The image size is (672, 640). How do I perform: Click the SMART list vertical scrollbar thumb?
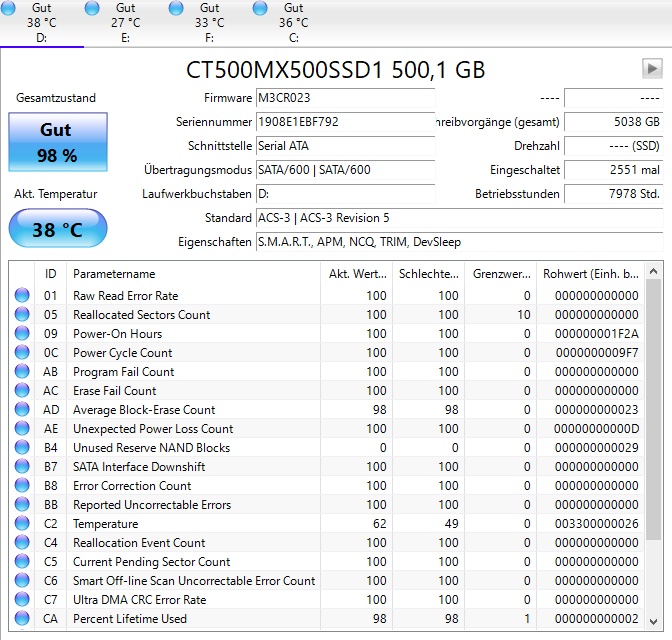[654, 411]
